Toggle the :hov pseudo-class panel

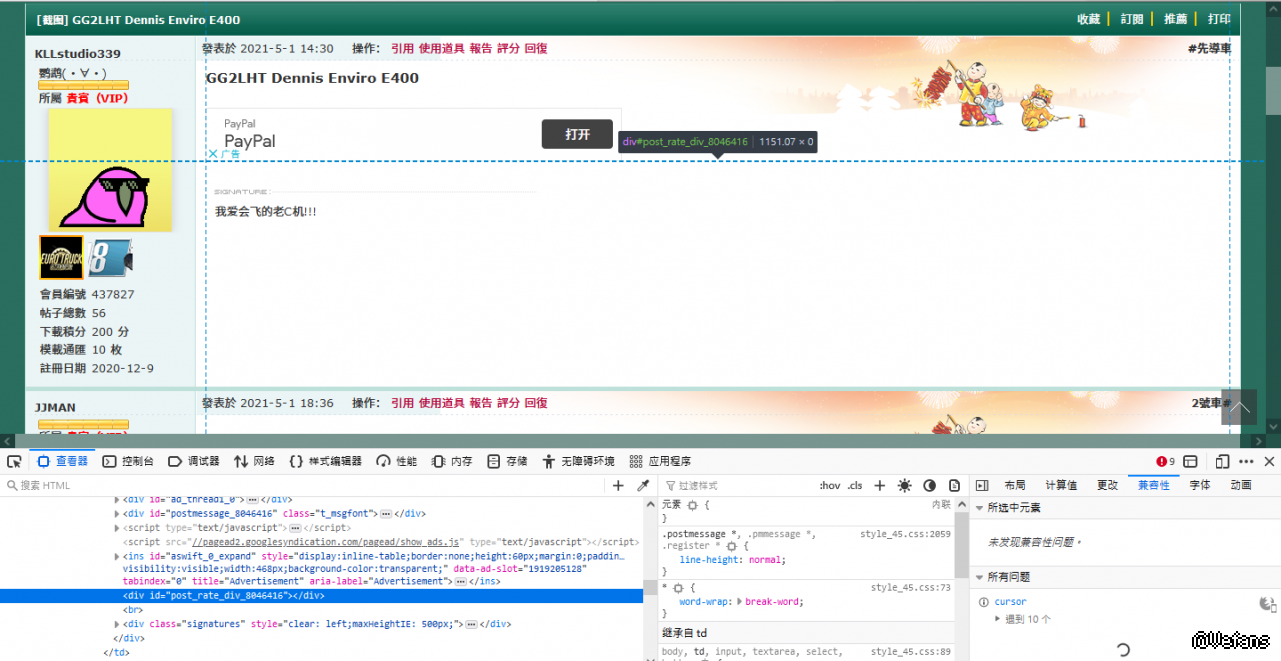(830, 485)
